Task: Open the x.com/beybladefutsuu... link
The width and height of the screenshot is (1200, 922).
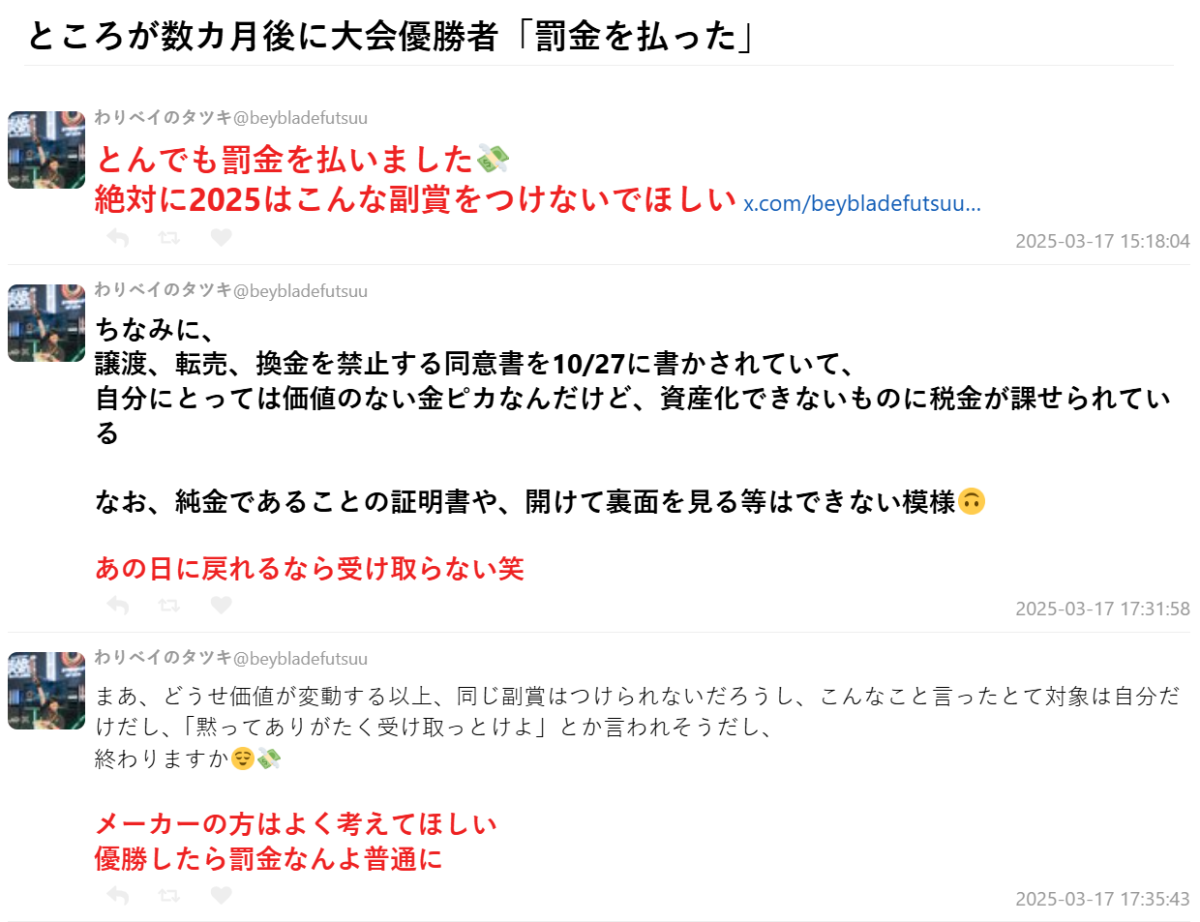Action: [x=862, y=204]
